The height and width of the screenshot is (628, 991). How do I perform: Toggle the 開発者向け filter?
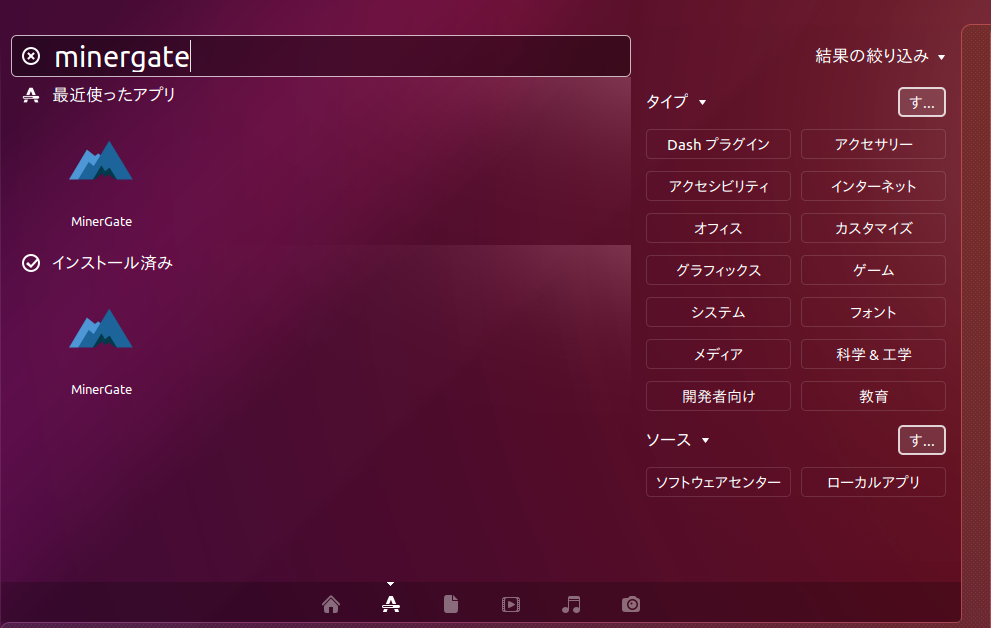(x=718, y=396)
